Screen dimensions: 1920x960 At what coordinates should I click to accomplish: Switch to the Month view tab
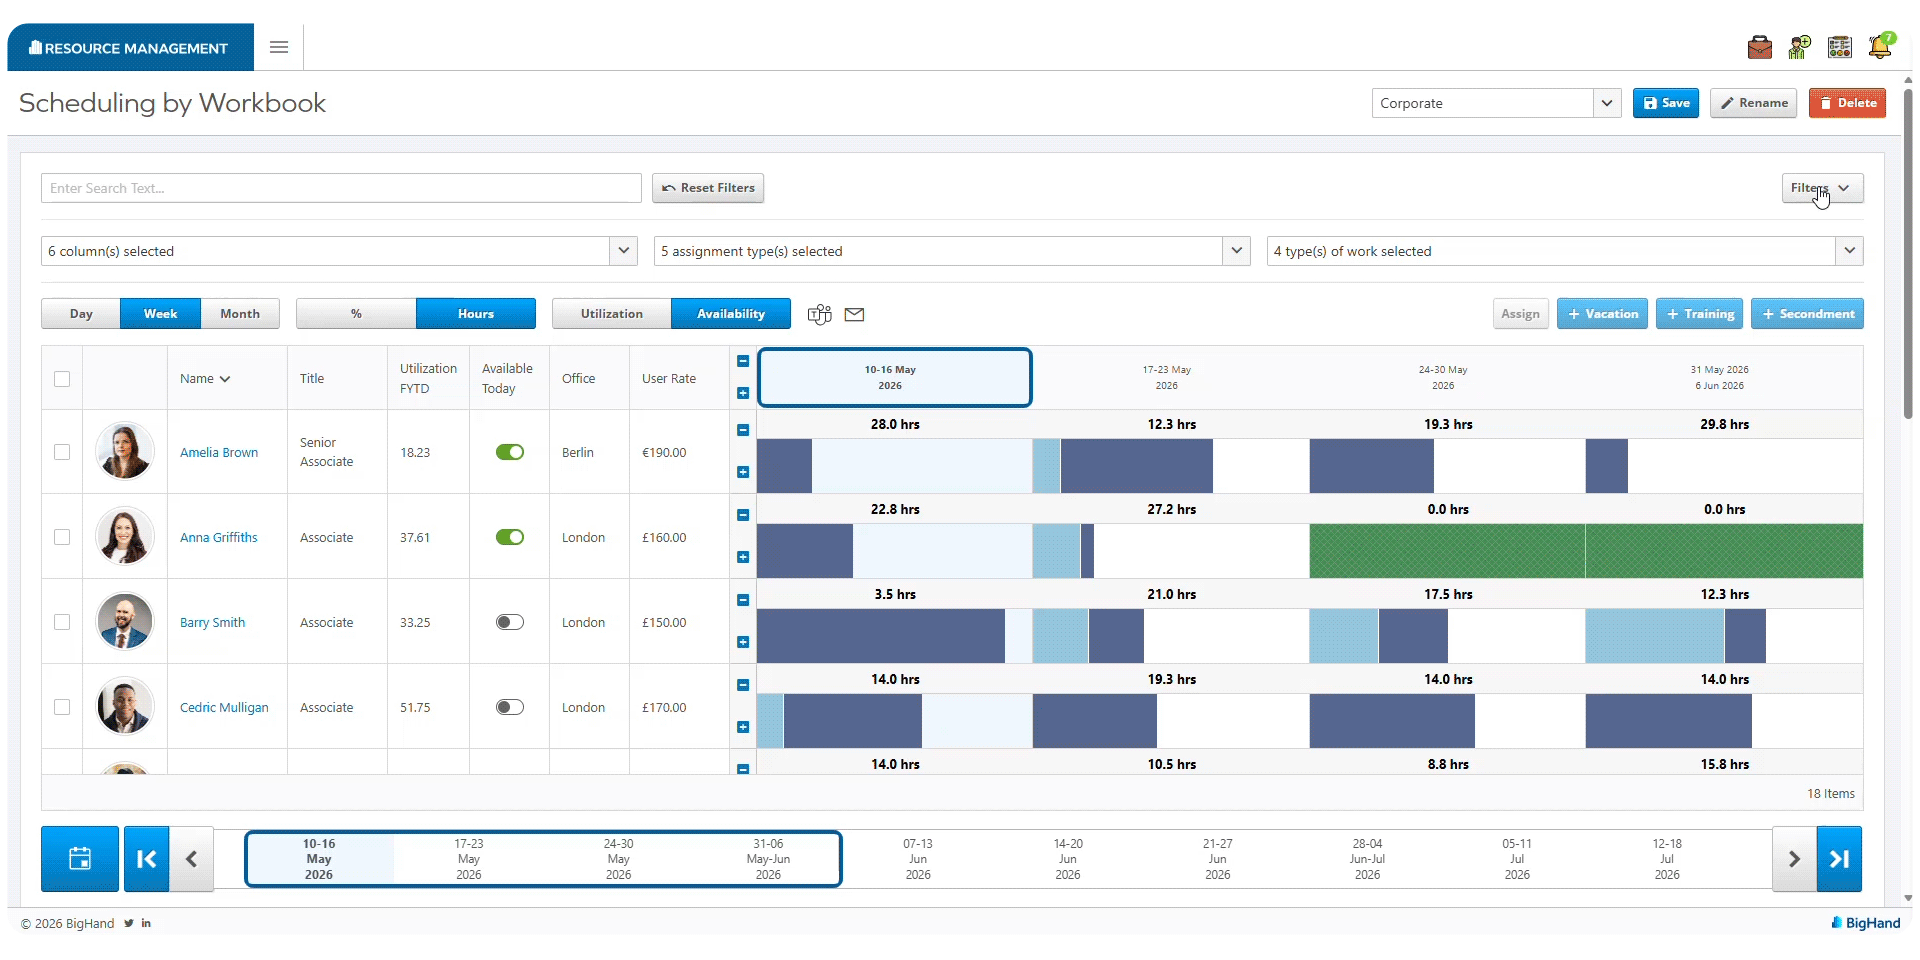point(240,313)
